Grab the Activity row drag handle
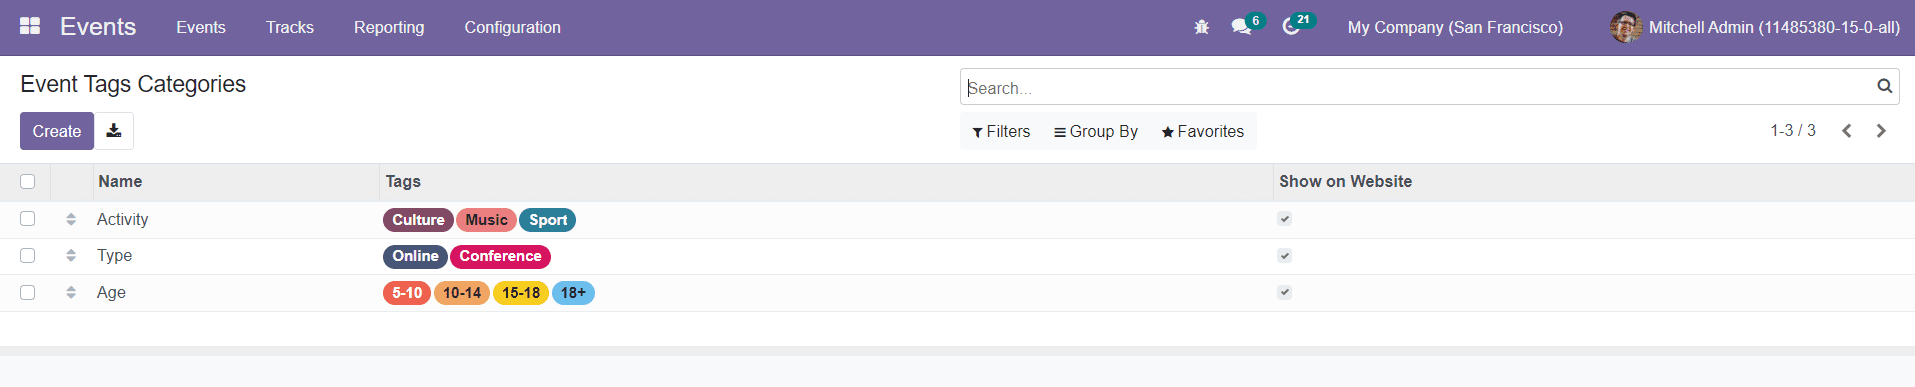This screenshot has height=387, width=1915. 71,219
